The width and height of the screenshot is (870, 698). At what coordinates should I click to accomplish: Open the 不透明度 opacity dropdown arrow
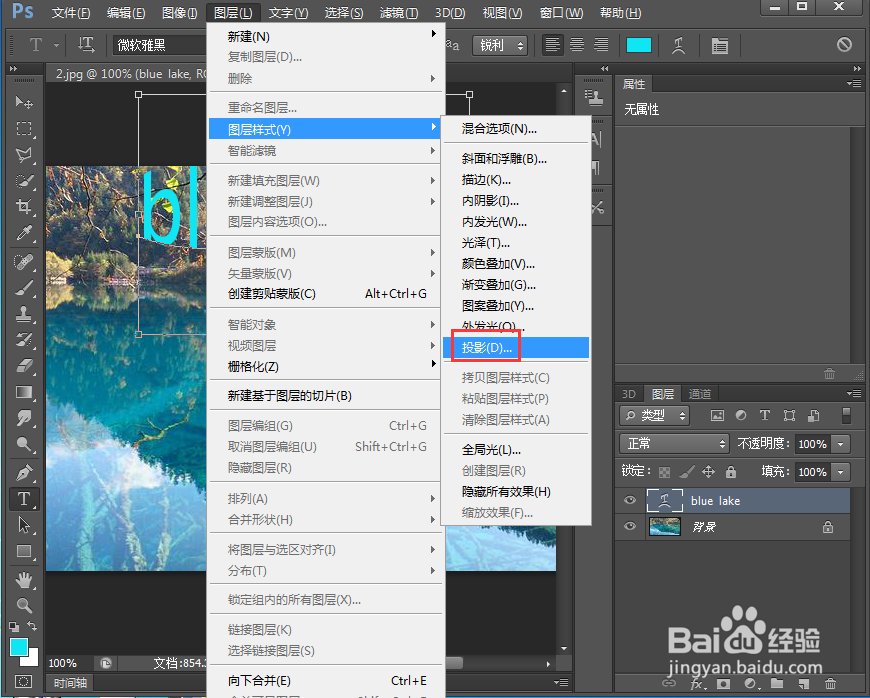(841, 444)
